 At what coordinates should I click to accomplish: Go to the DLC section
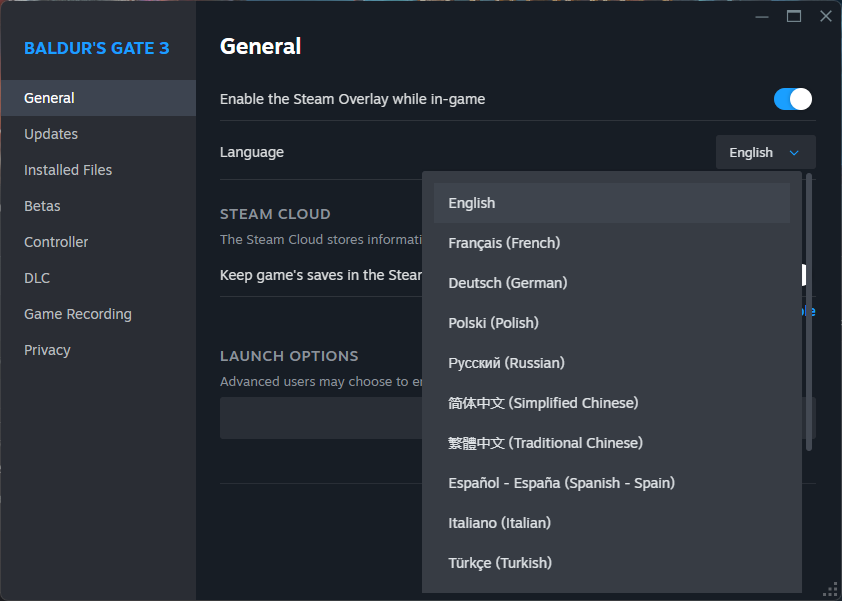pyautogui.click(x=98, y=278)
